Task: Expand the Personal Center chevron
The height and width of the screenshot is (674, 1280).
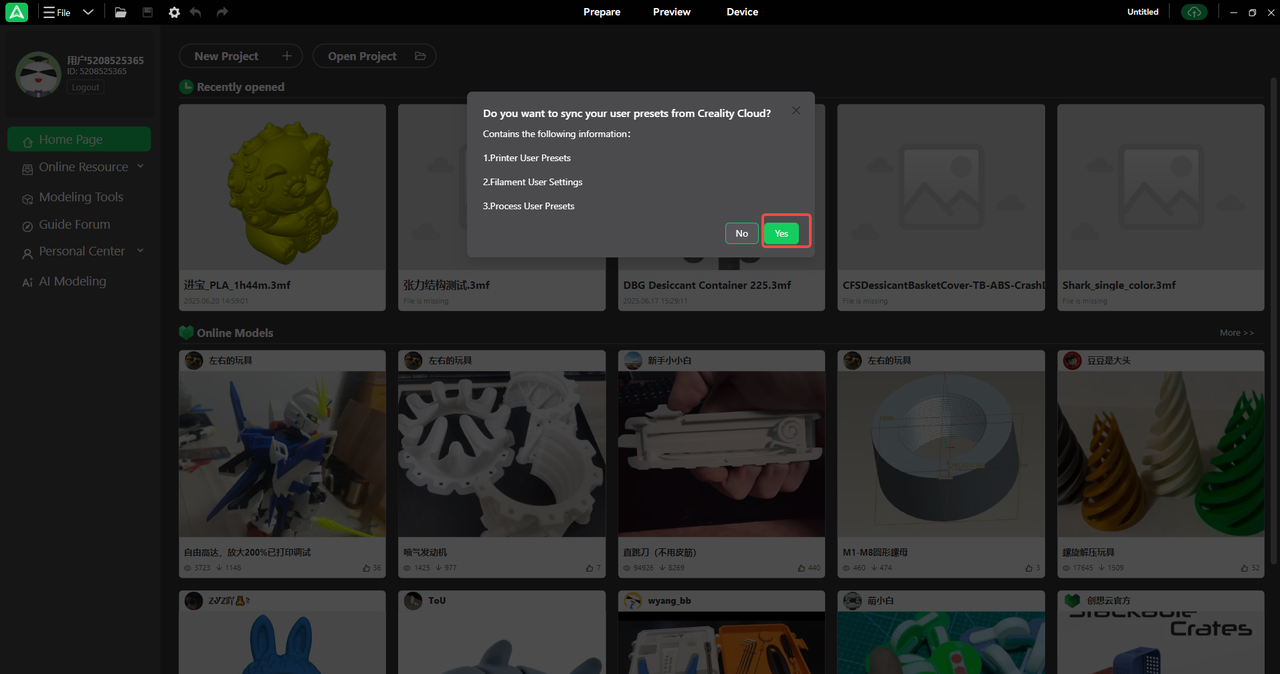Action: pos(140,251)
